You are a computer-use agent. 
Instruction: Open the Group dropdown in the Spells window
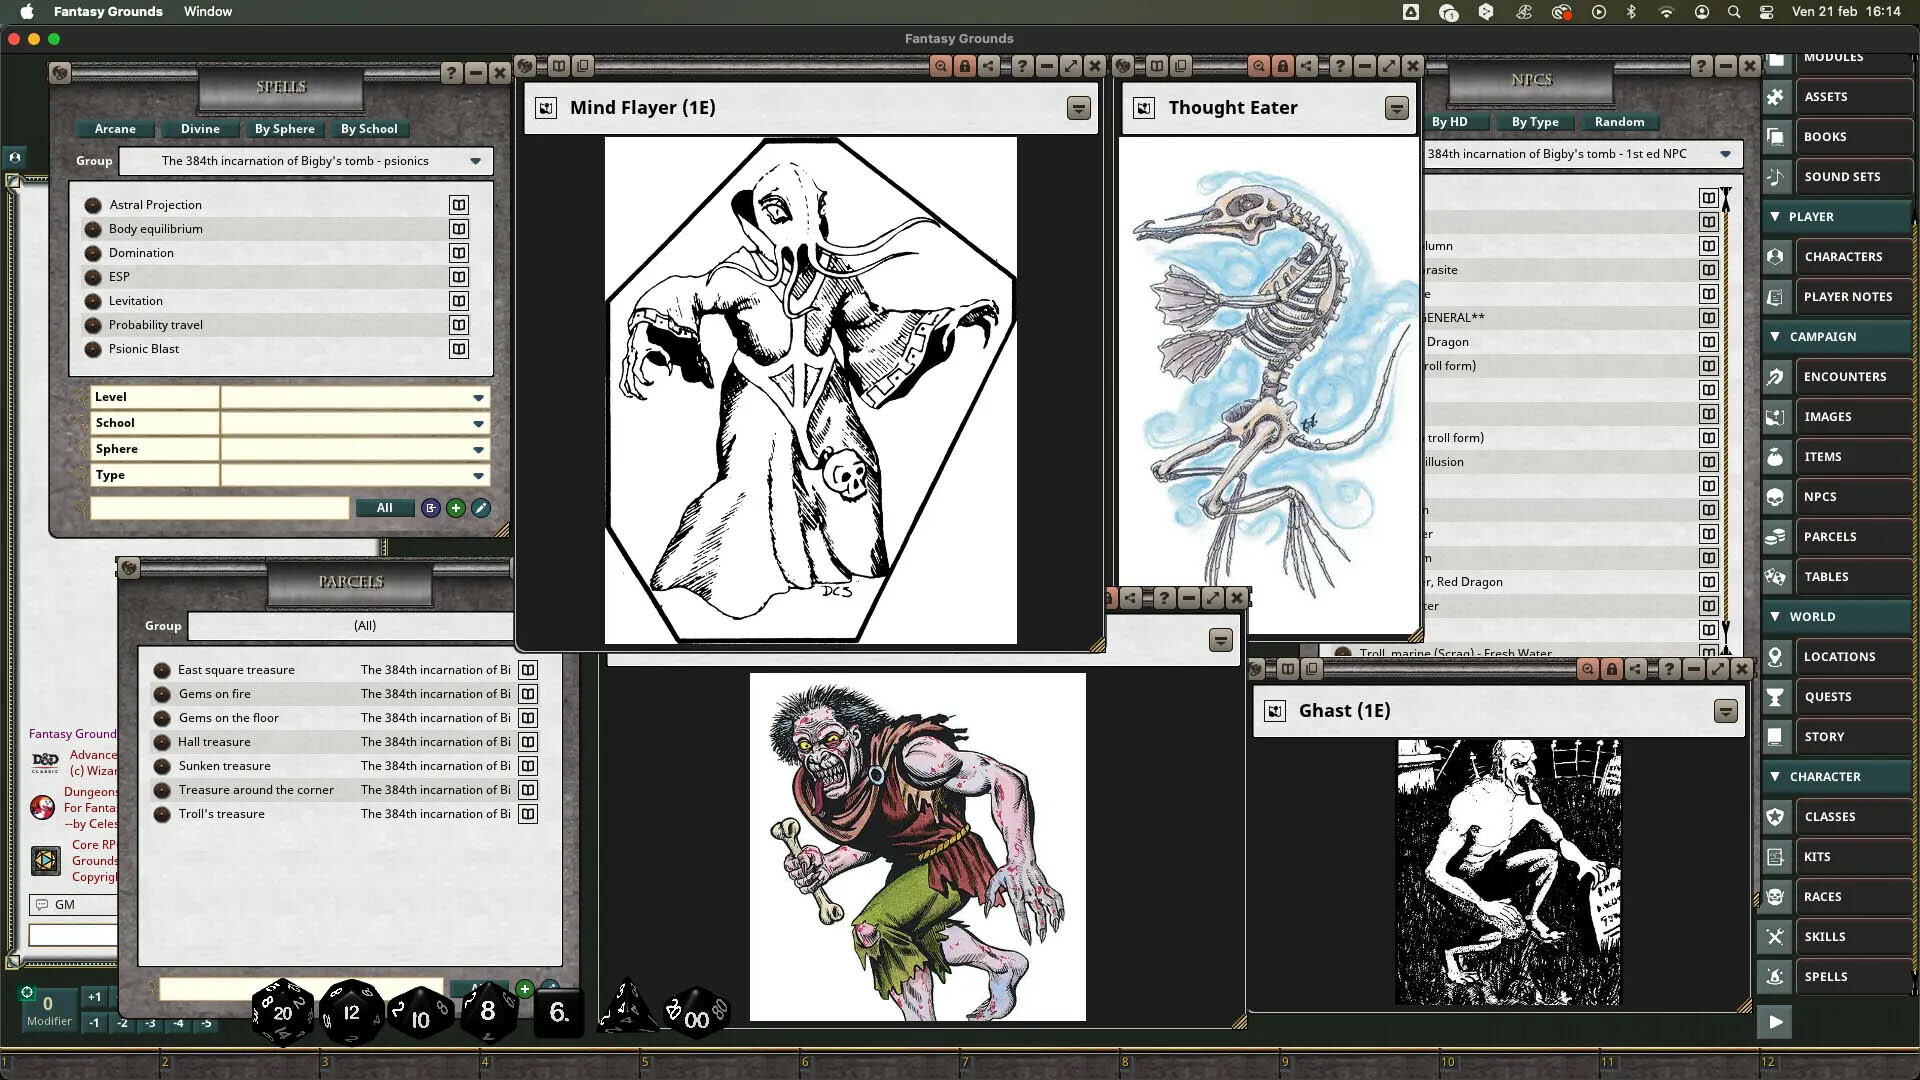tap(475, 161)
